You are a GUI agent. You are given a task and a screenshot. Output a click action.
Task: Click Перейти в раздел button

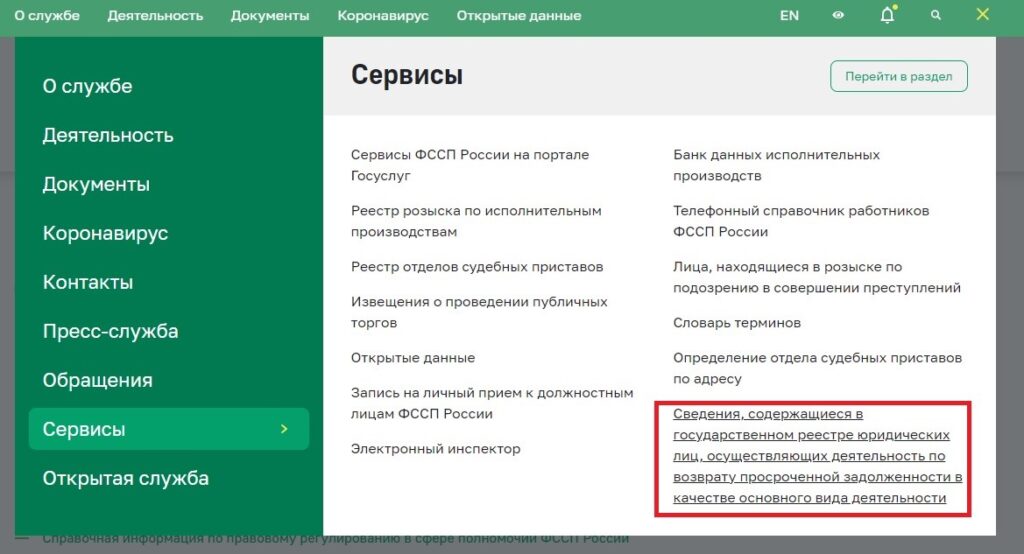[x=898, y=76]
